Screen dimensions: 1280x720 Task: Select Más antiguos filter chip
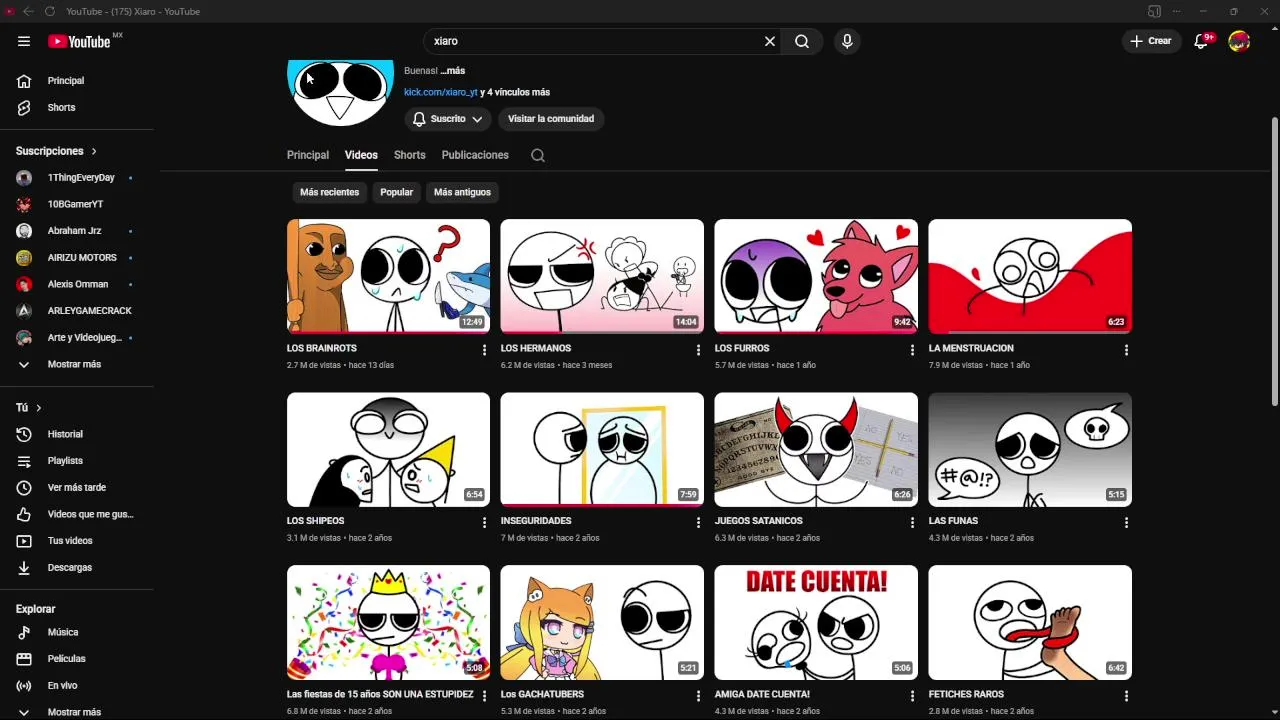[x=462, y=192]
